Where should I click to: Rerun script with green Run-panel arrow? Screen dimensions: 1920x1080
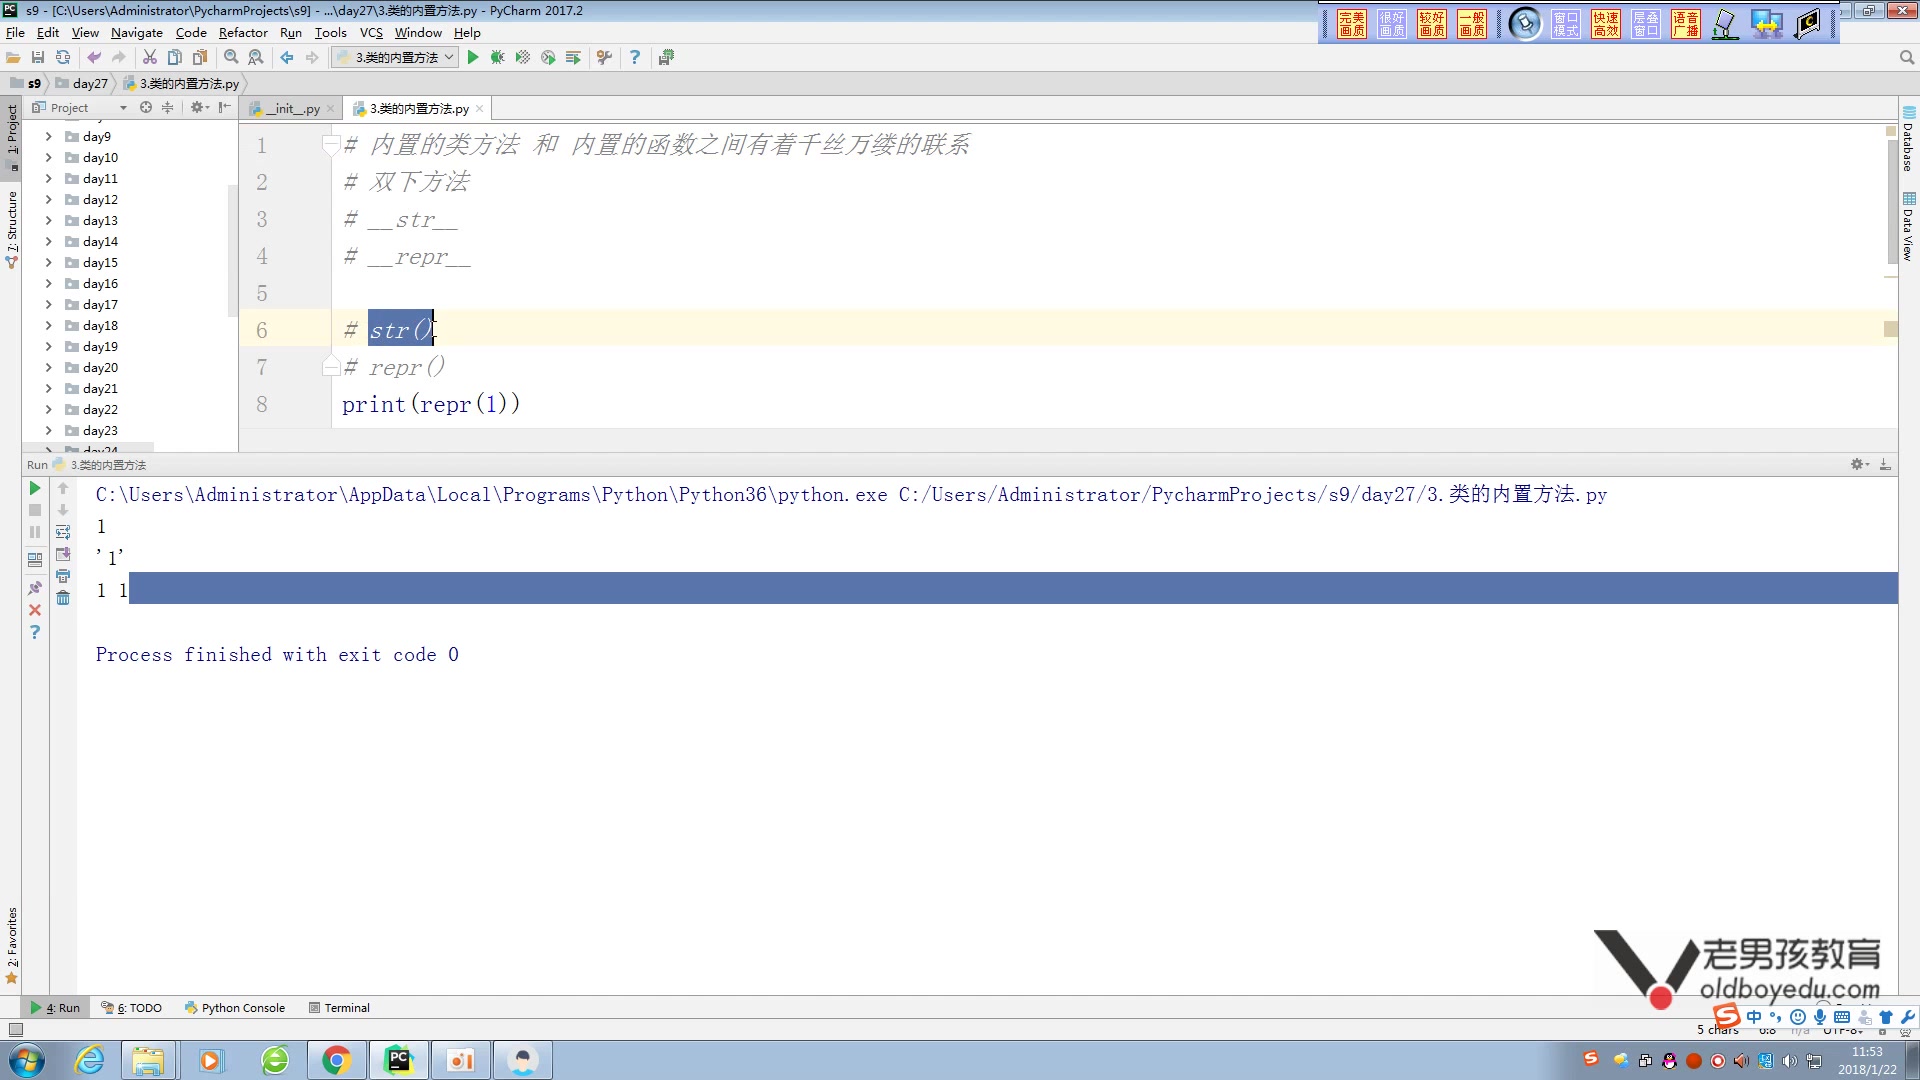click(35, 488)
